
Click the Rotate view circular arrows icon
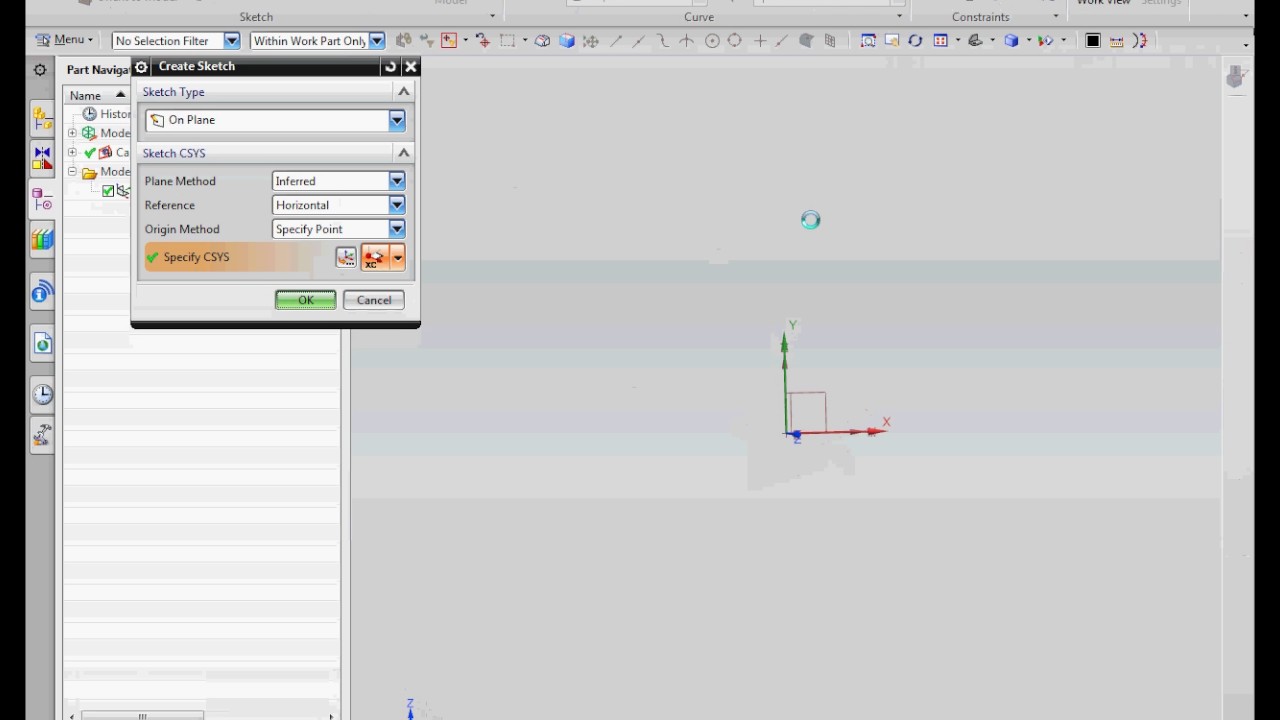coord(915,41)
